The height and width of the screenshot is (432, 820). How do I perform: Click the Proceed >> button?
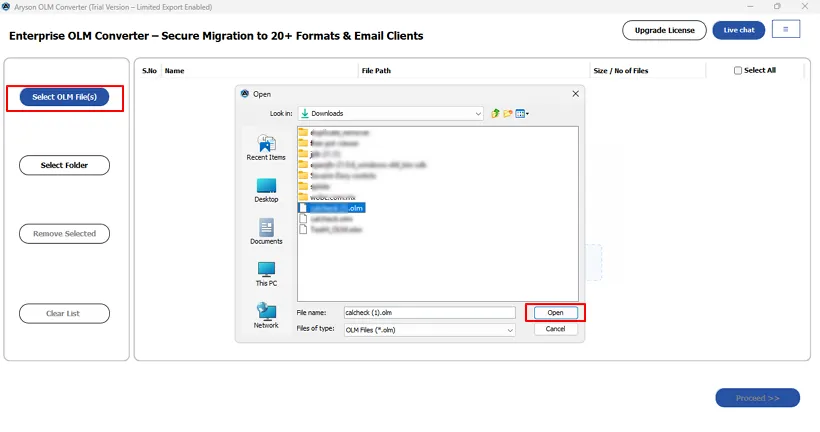point(757,398)
